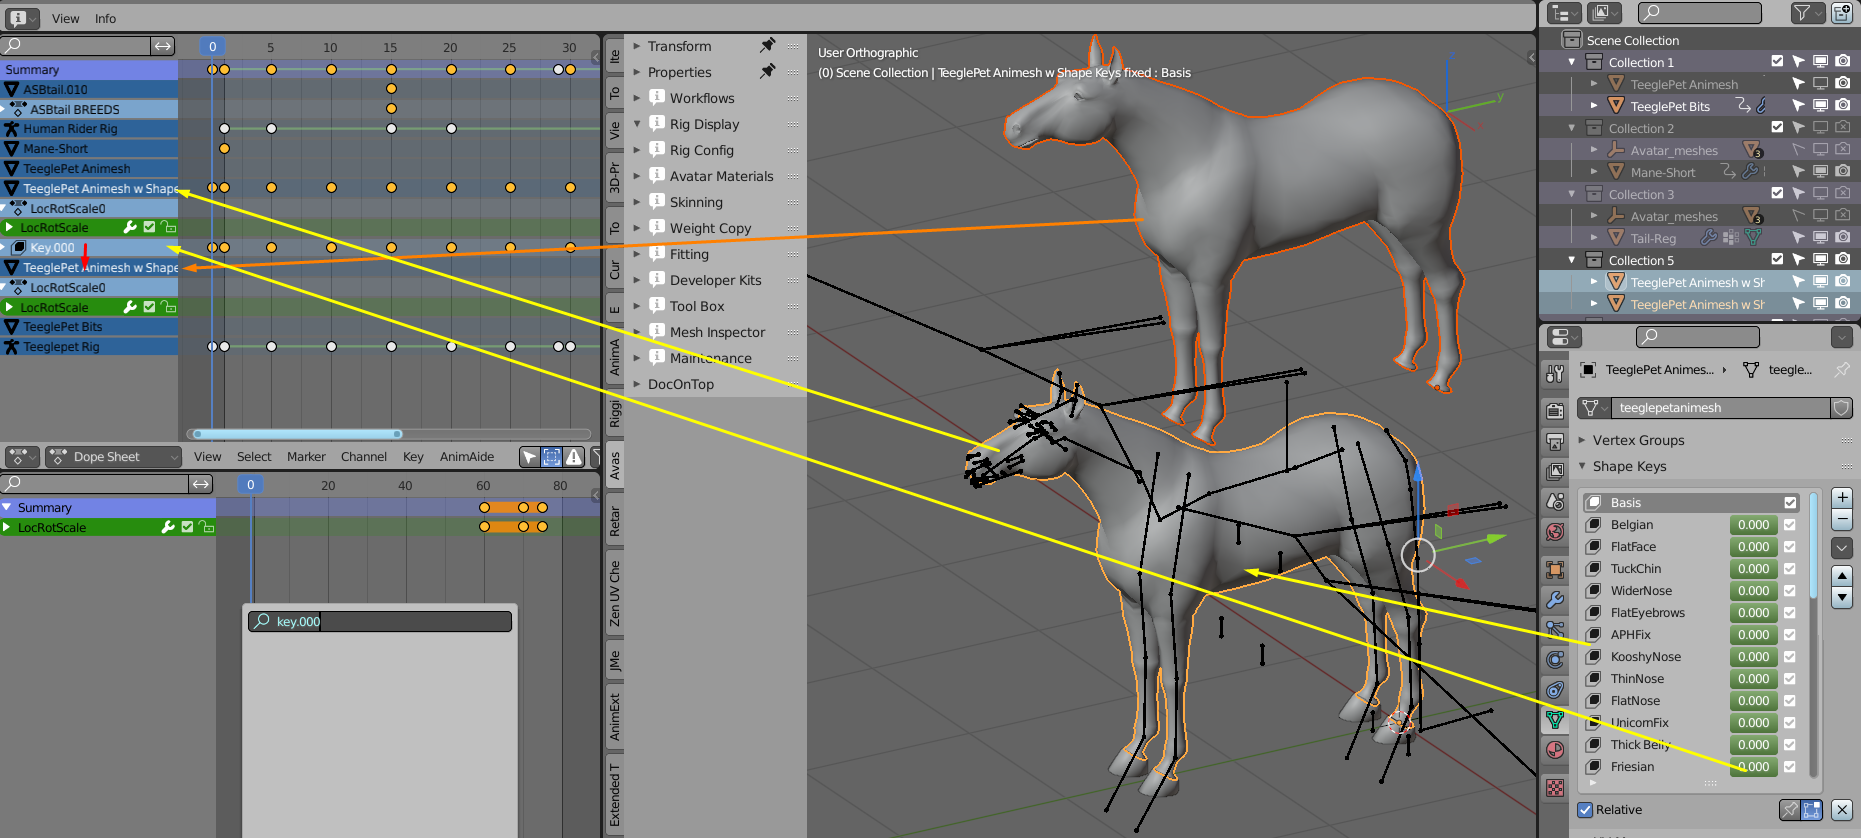
Task: Open the Physics properties tab icon
Action: tap(1555, 659)
